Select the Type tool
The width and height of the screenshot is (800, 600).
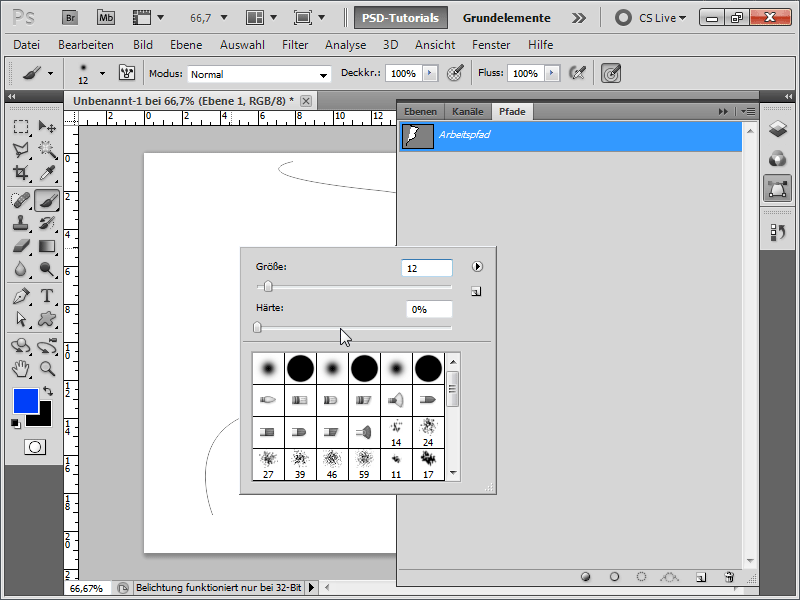(x=47, y=296)
